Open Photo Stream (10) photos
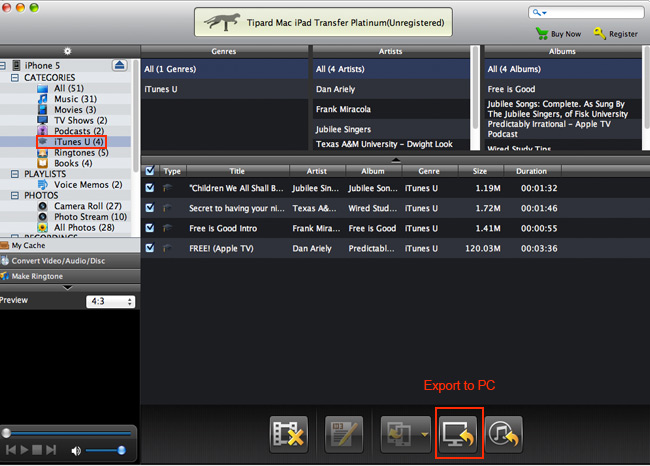 click(90, 217)
